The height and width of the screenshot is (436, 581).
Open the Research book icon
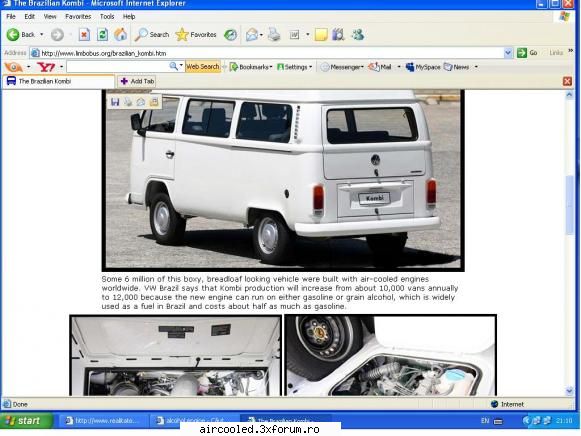338,35
